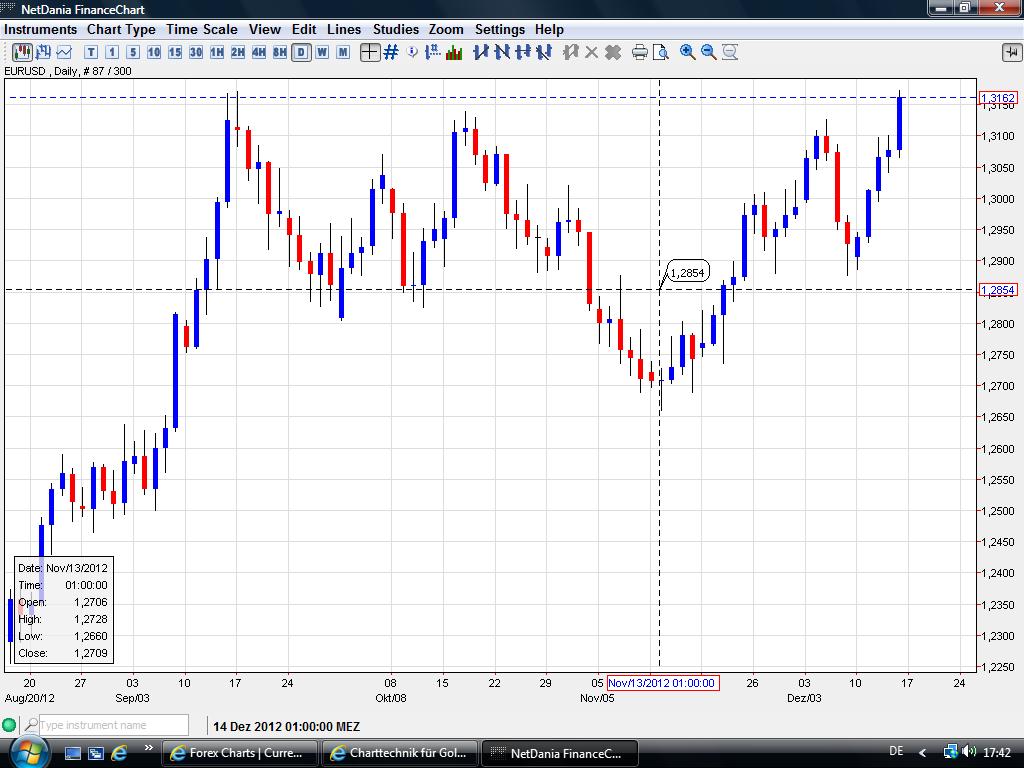Screen dimensions: 1024x768
Task: Click the search magnifier beside instrument field
Action: [31, 725]
